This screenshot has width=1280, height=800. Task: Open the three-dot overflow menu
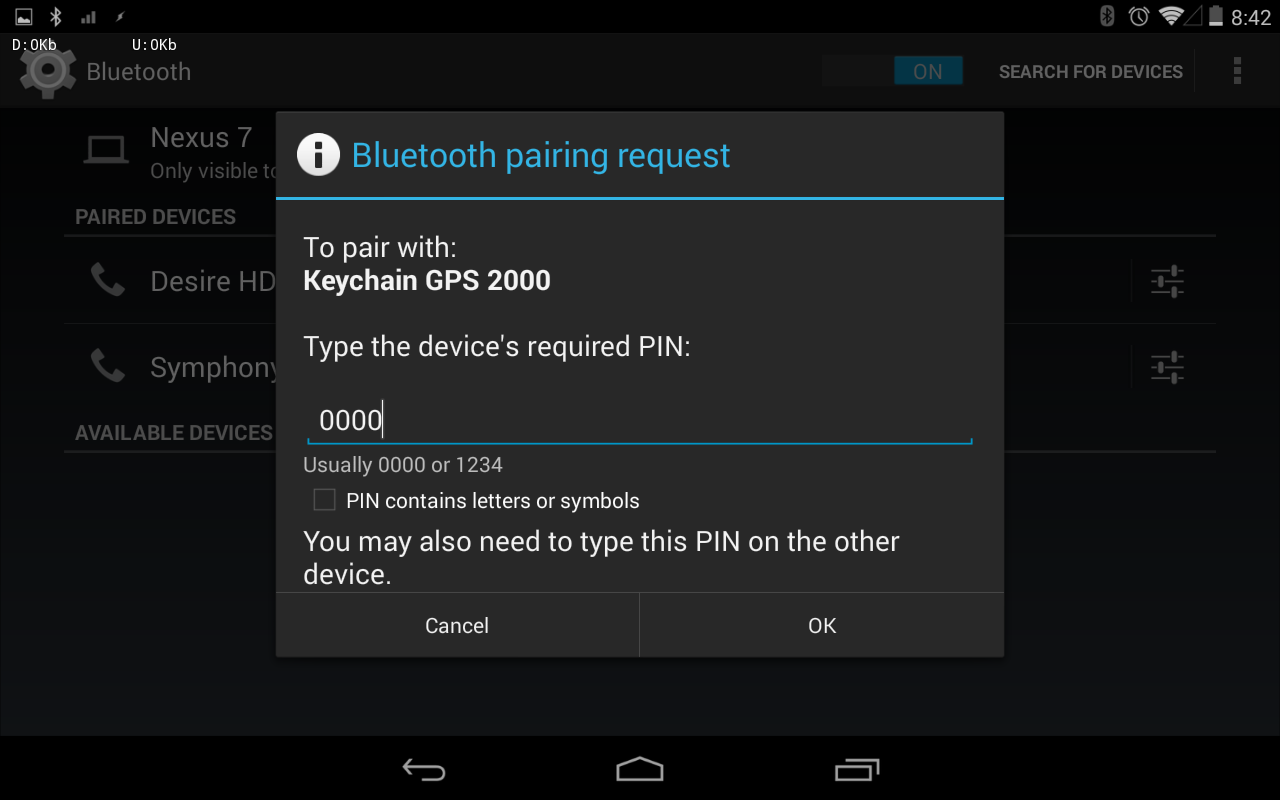pyautogui.click(x=1237, y=71)
